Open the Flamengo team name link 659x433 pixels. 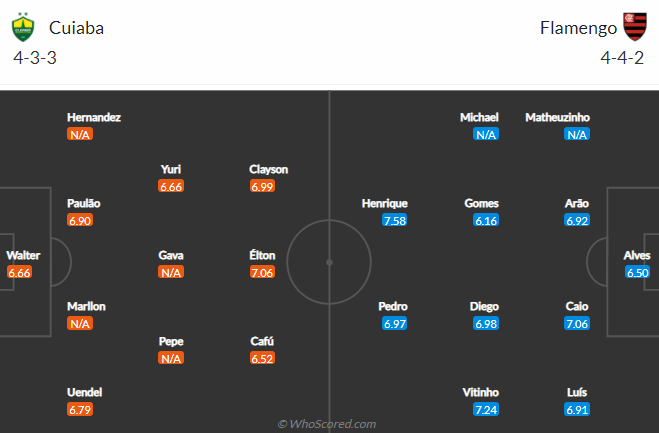point(578,28)
